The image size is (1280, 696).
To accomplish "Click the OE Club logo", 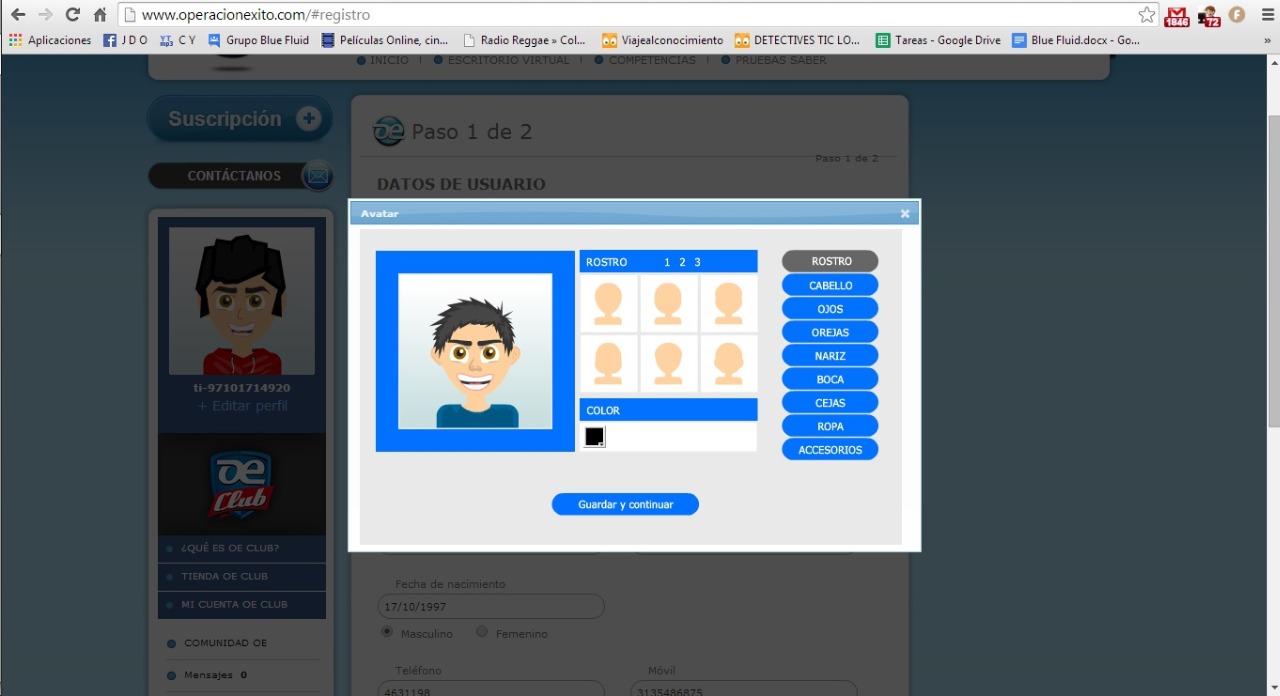I will coord(241,484).
